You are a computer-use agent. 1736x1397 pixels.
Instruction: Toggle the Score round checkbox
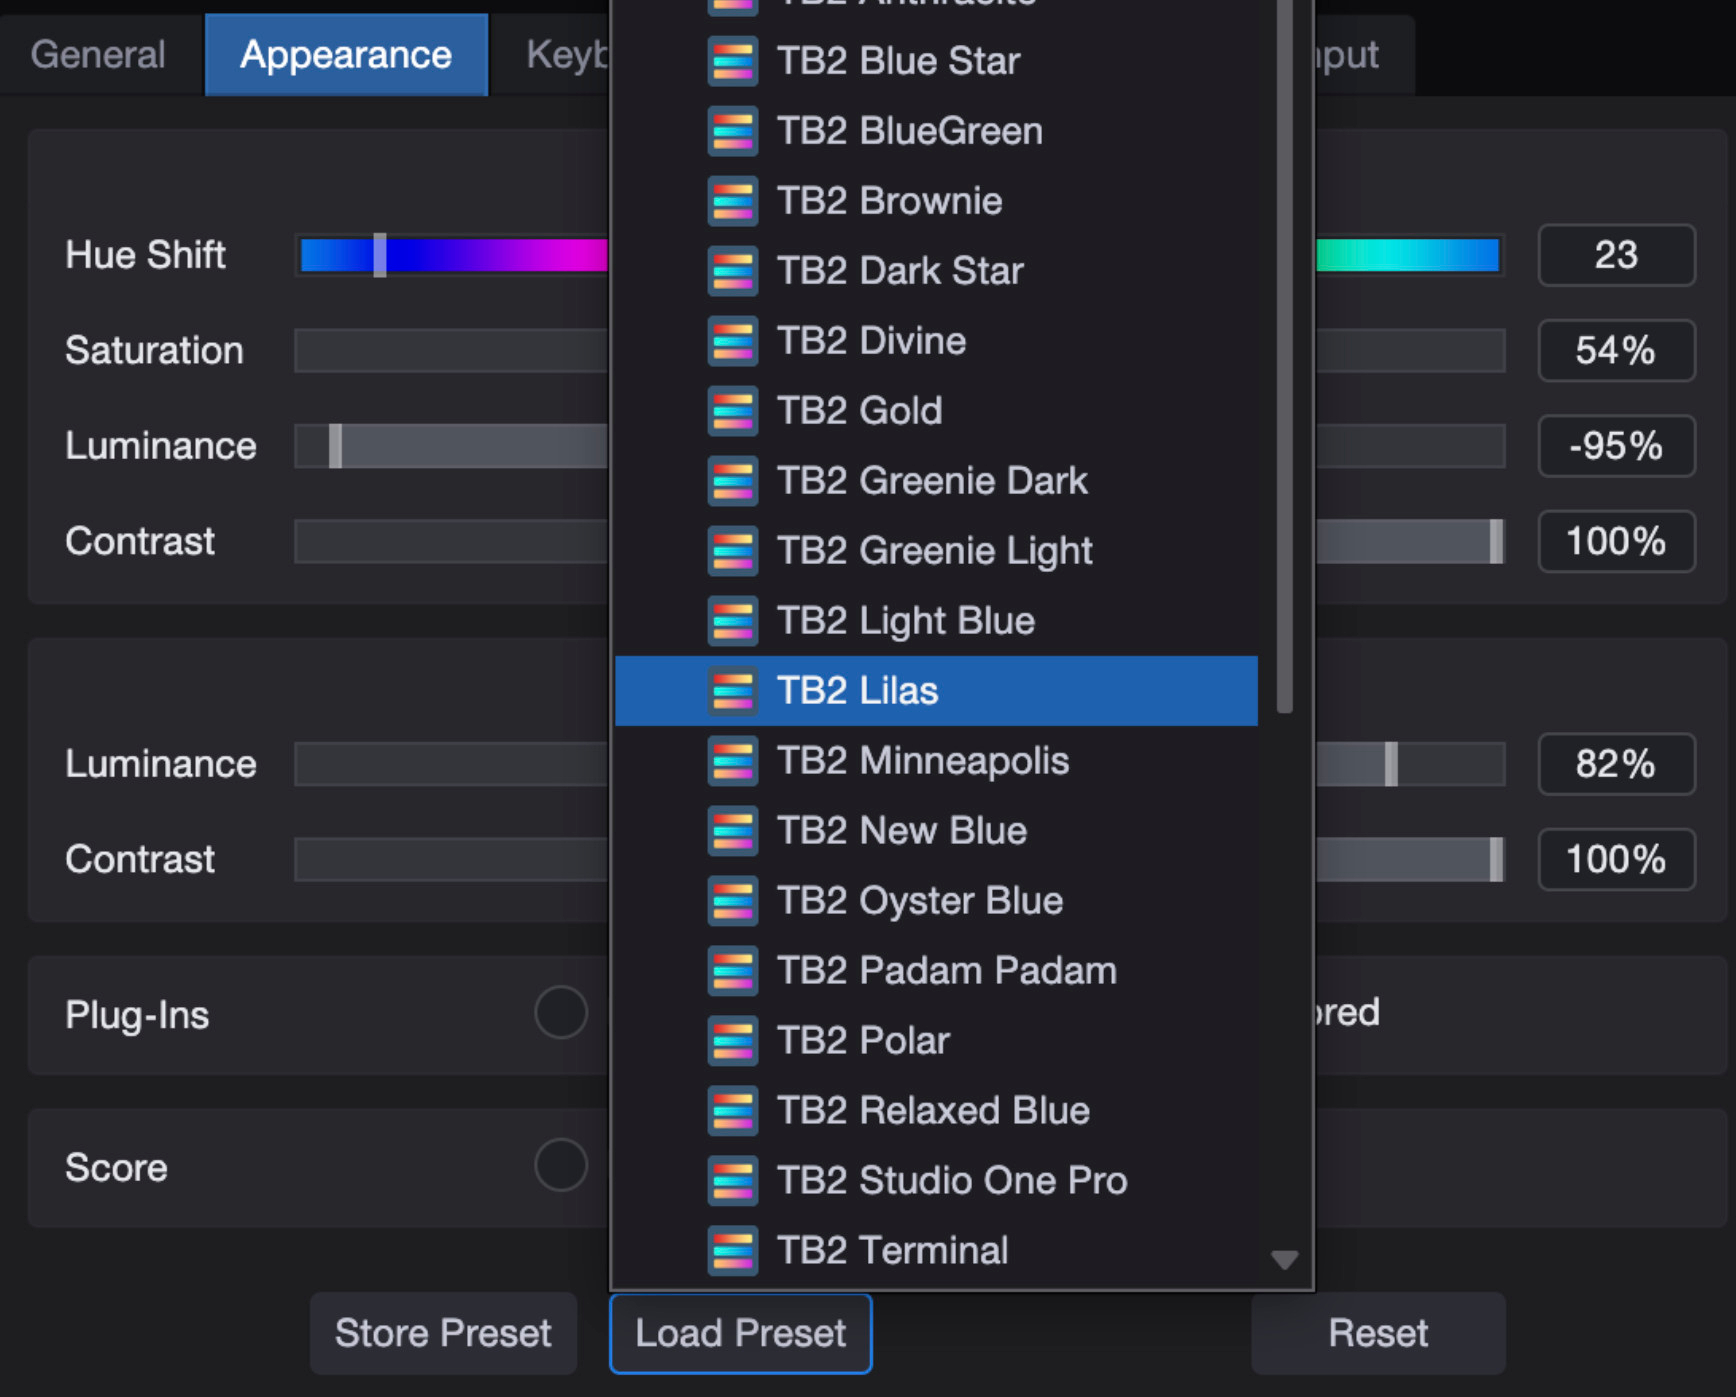(560, 1165)
